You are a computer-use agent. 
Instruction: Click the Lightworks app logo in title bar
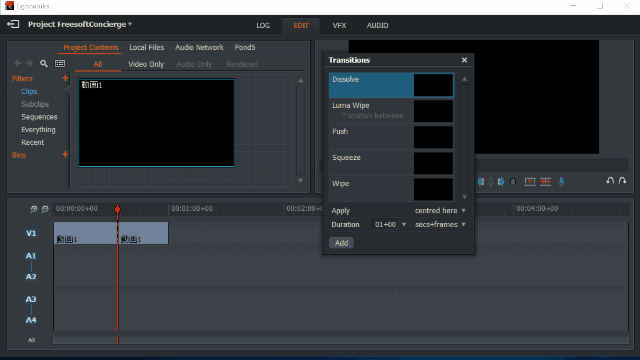[9, 6]
